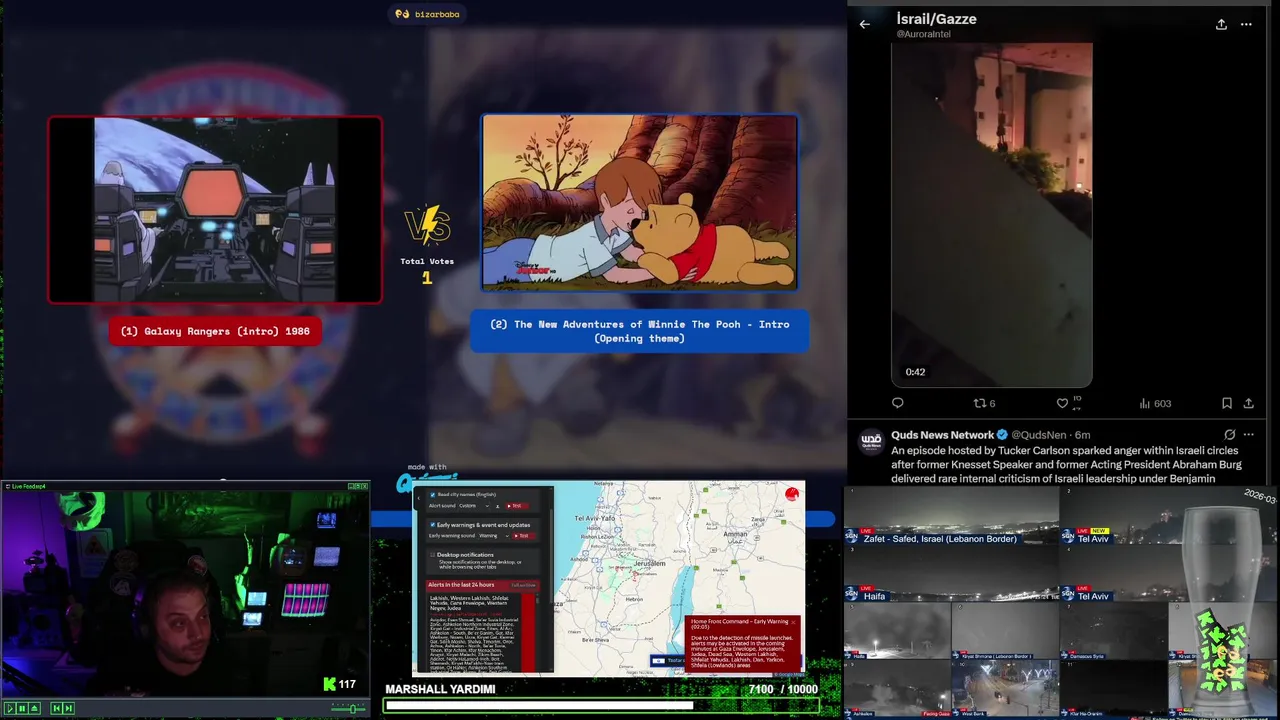The height and width of the screenshot is (720, 1280).
Task: Click bizarbaba username at top
Action: point(437,14)
